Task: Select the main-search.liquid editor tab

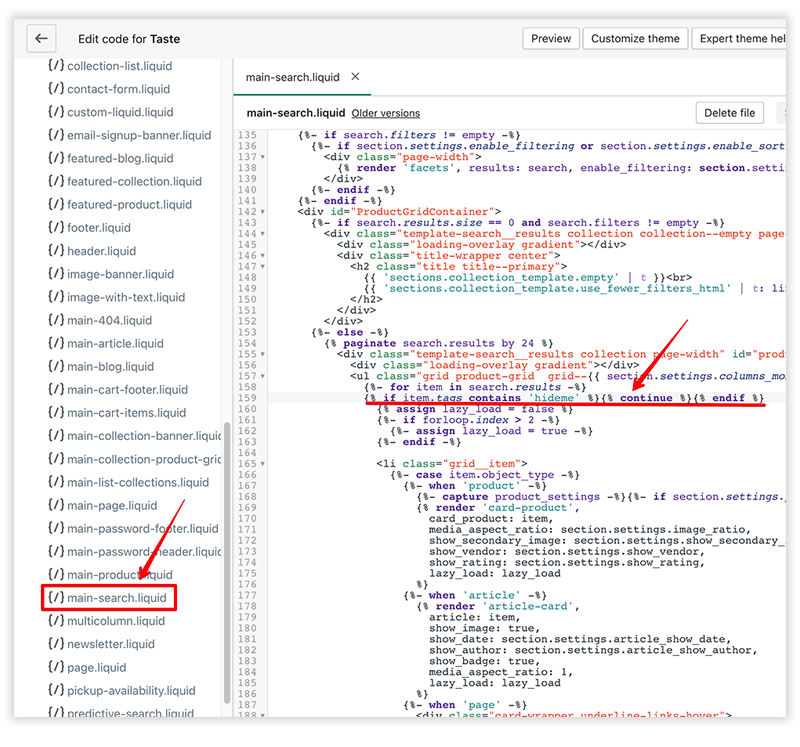Action: (293, 77)
